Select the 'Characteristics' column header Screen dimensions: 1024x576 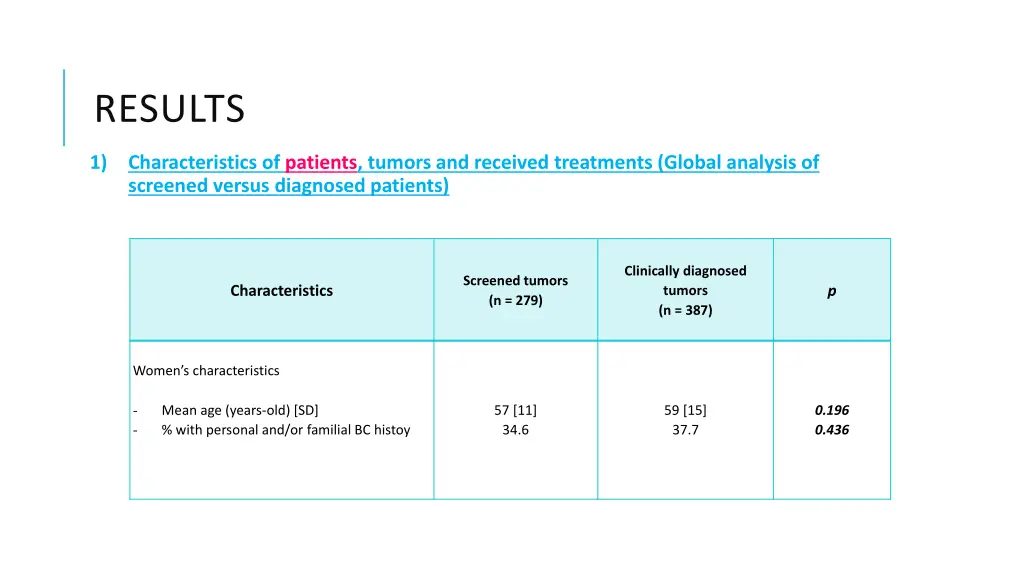(x=281, y=291)
